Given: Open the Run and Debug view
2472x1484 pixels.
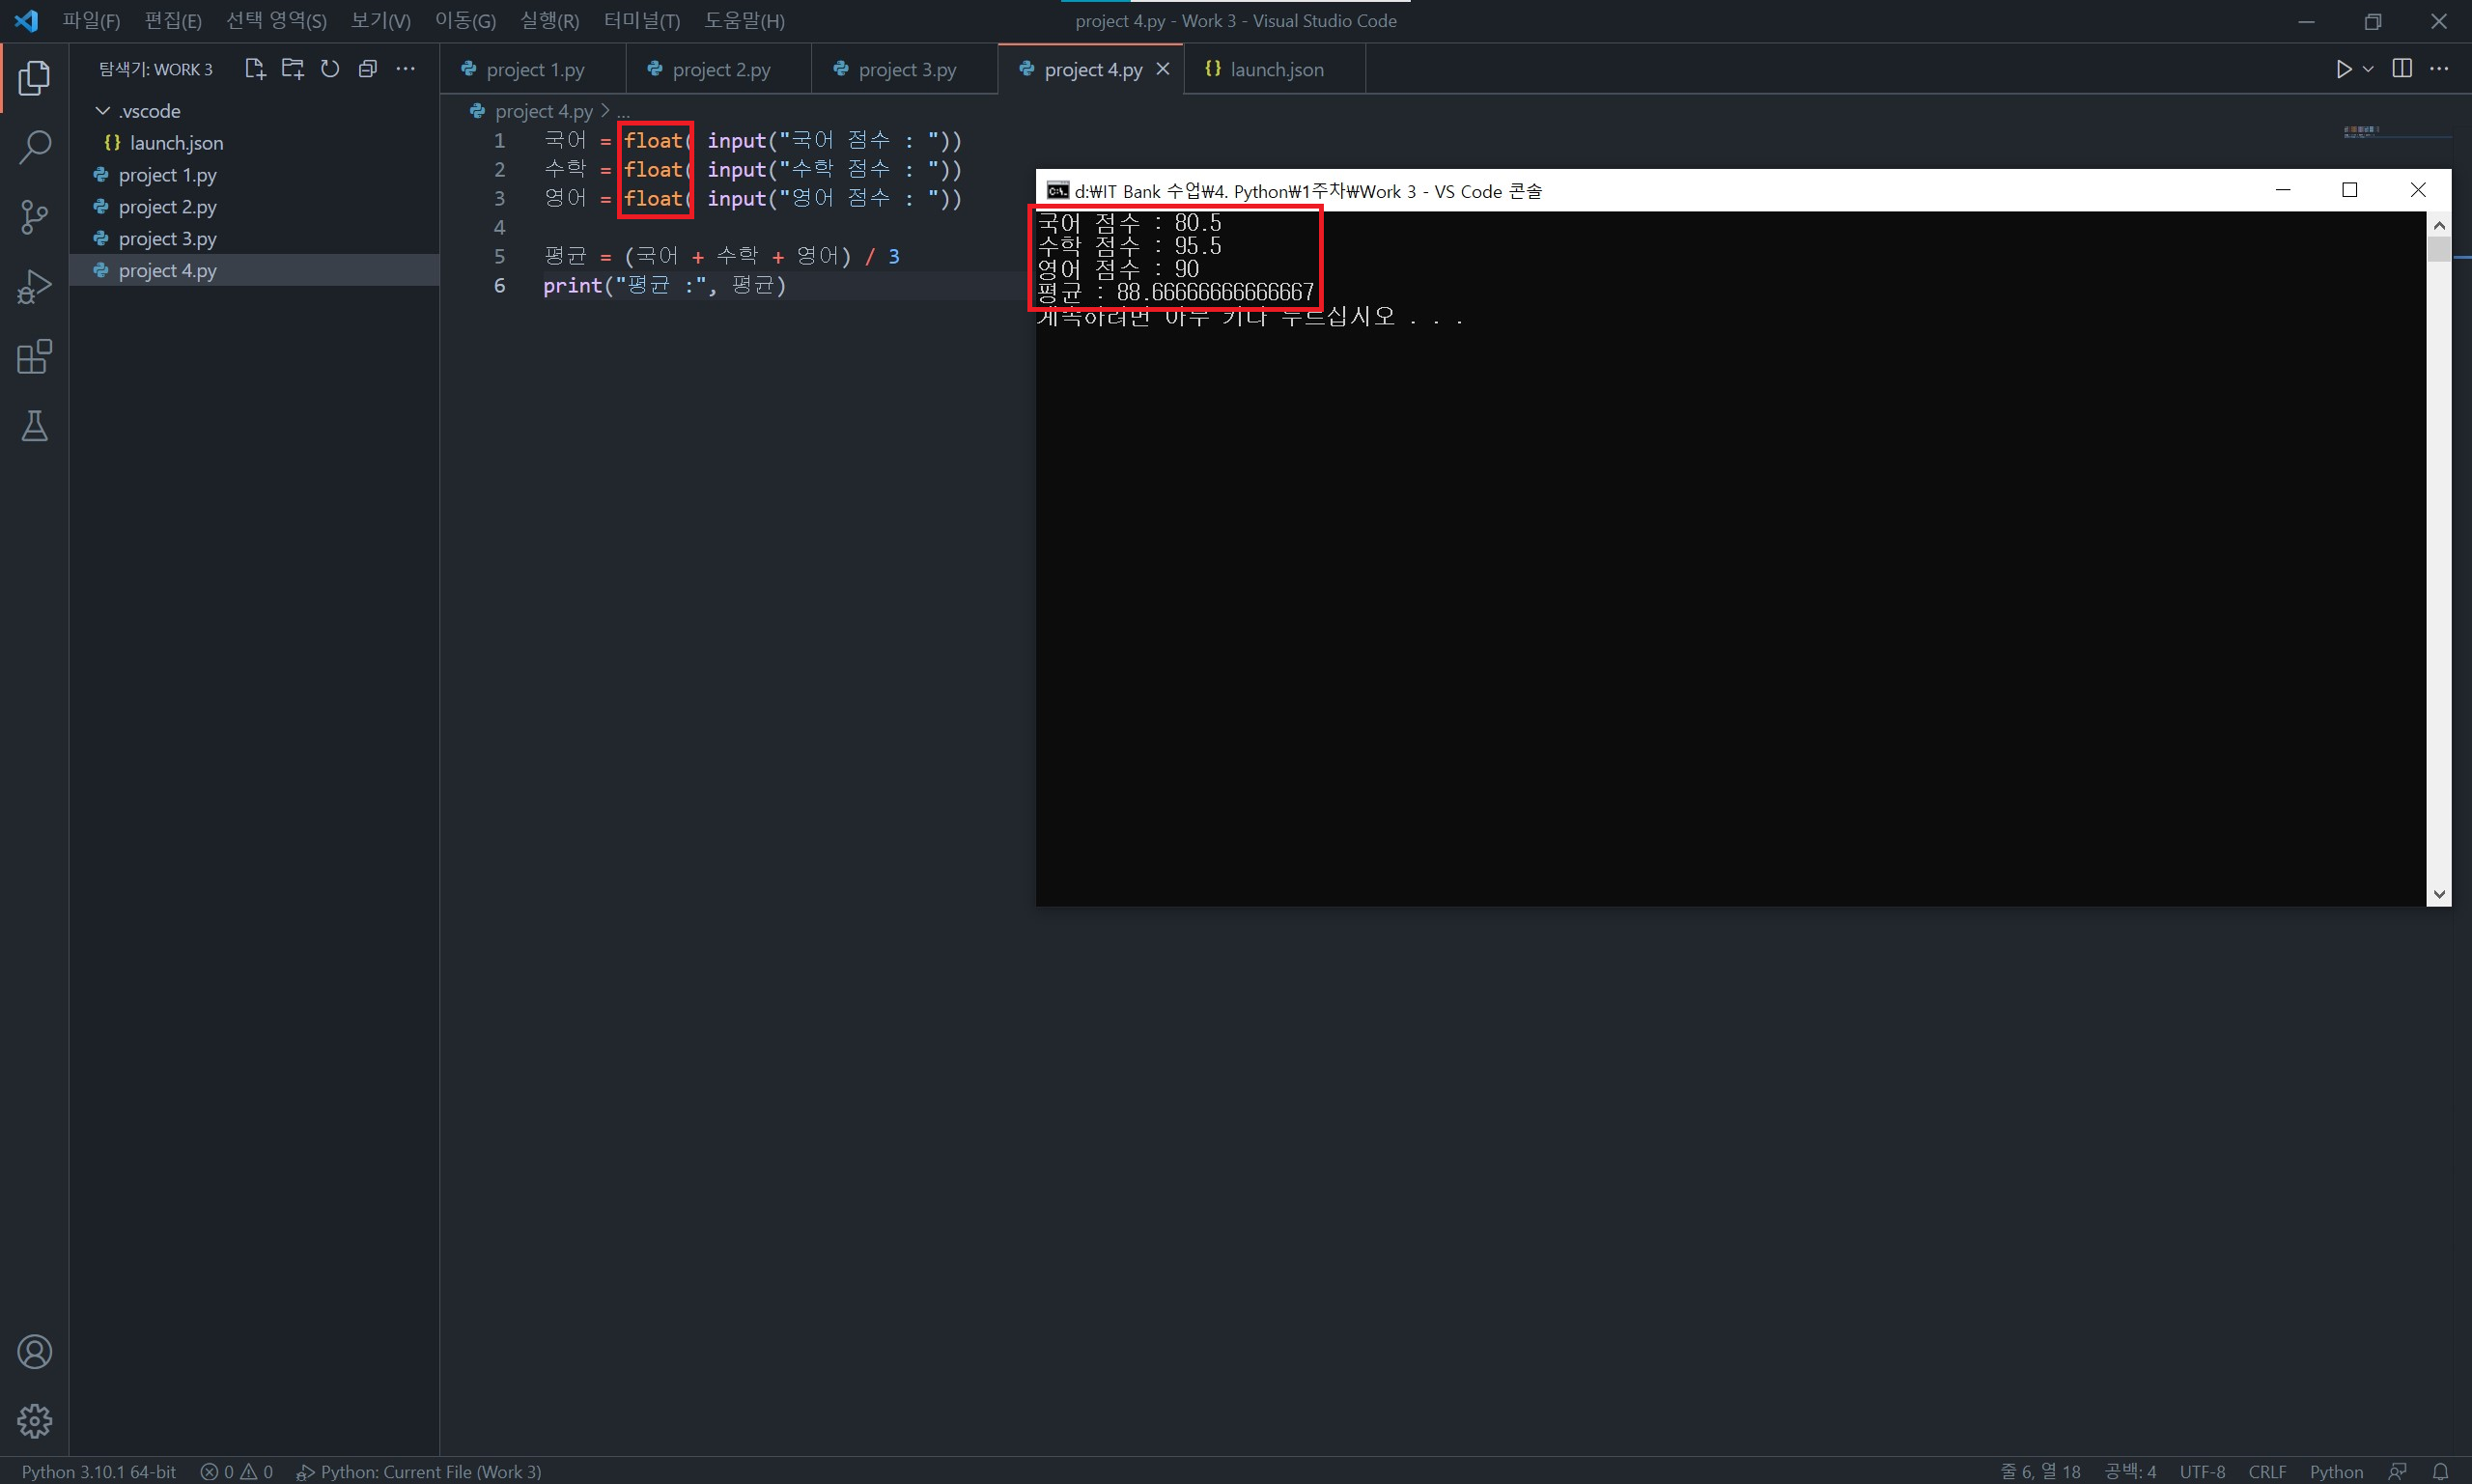Looking at the screenshot, I should (x=34, y=287).
